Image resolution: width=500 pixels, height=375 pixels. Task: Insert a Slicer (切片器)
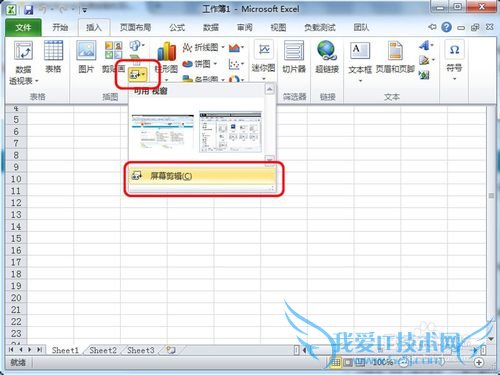pos(294,51)
